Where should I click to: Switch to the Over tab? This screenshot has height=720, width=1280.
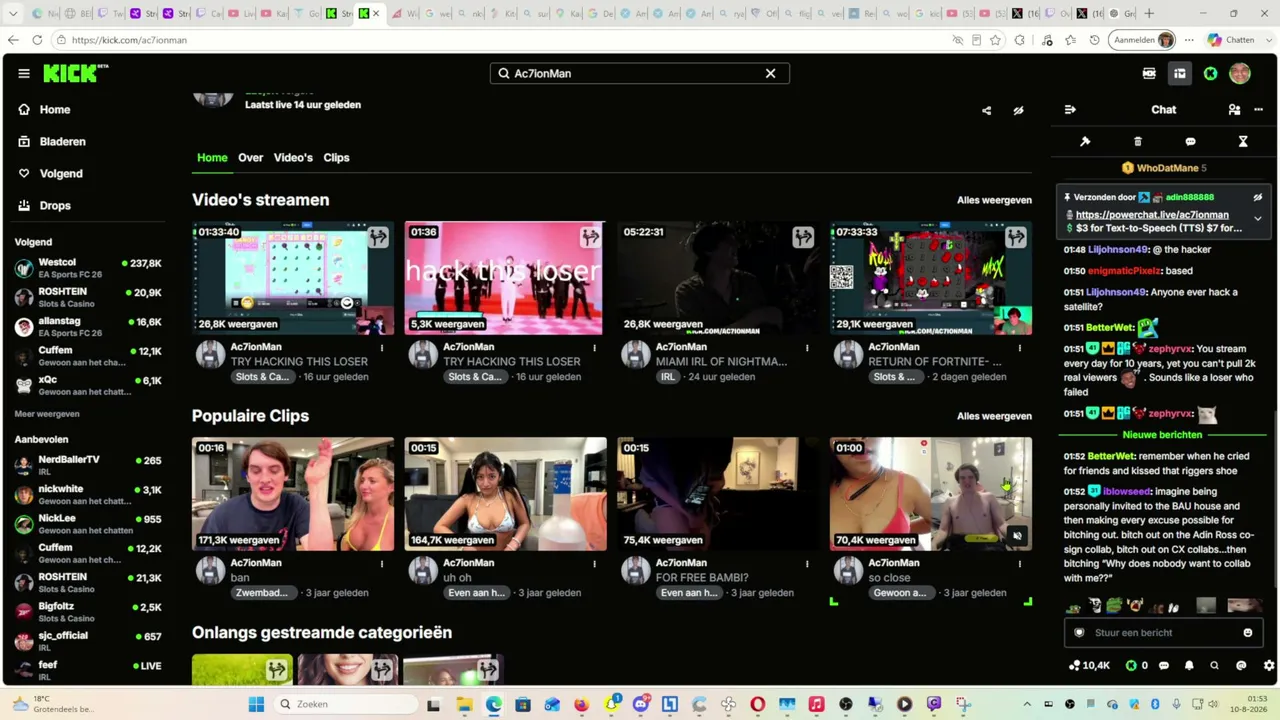click(x=251, y=157)
